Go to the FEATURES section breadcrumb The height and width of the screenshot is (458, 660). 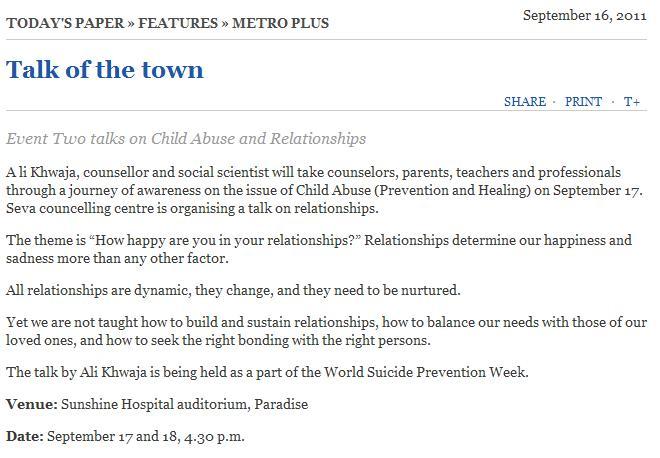pyautogui.click(x=178, y=22)
